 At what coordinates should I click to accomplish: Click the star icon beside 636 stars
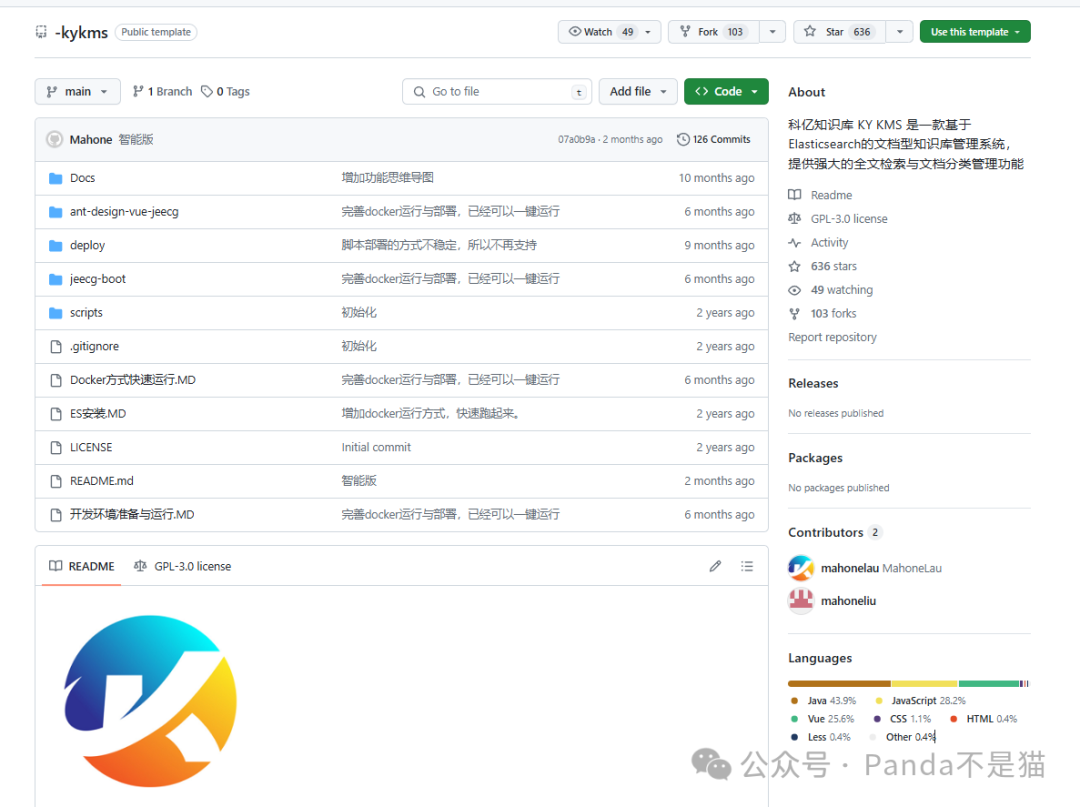794,266
